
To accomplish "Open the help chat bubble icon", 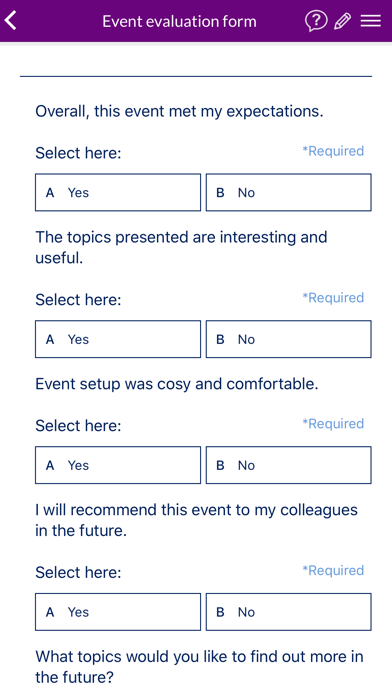I will (x=316, y=21).
